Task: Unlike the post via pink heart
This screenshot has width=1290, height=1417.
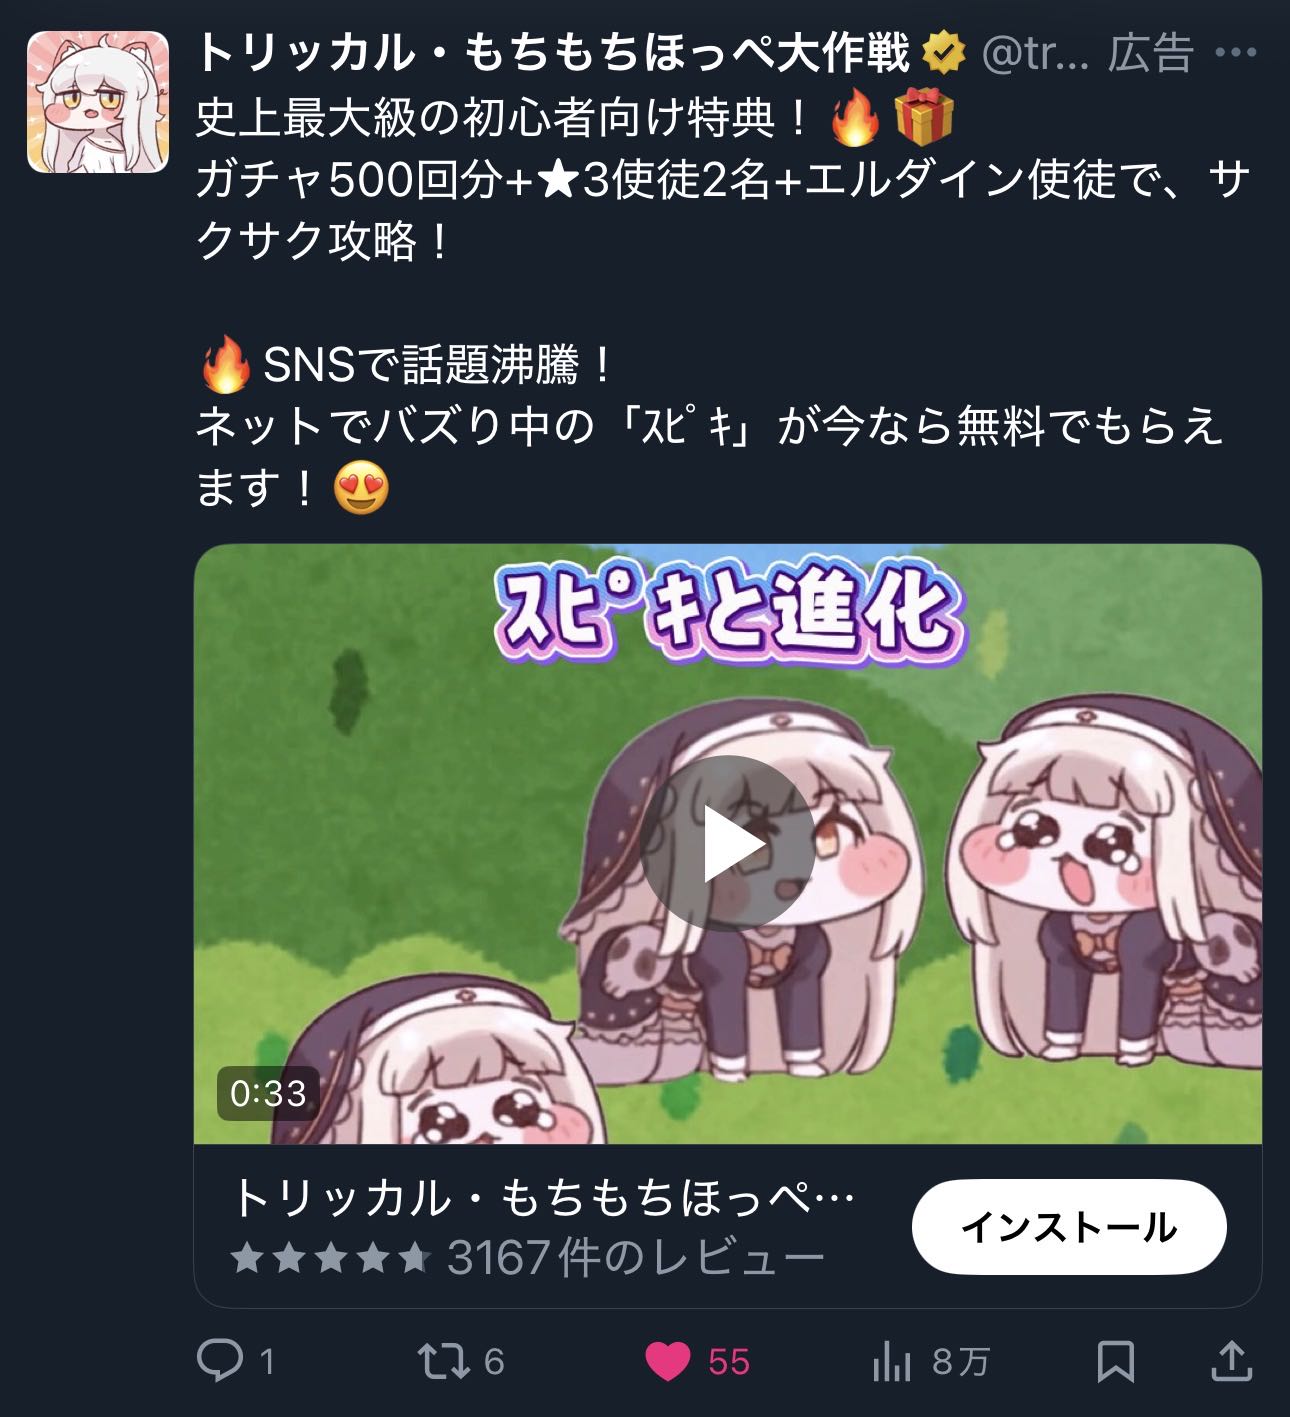Action: tap(668, 1361)
